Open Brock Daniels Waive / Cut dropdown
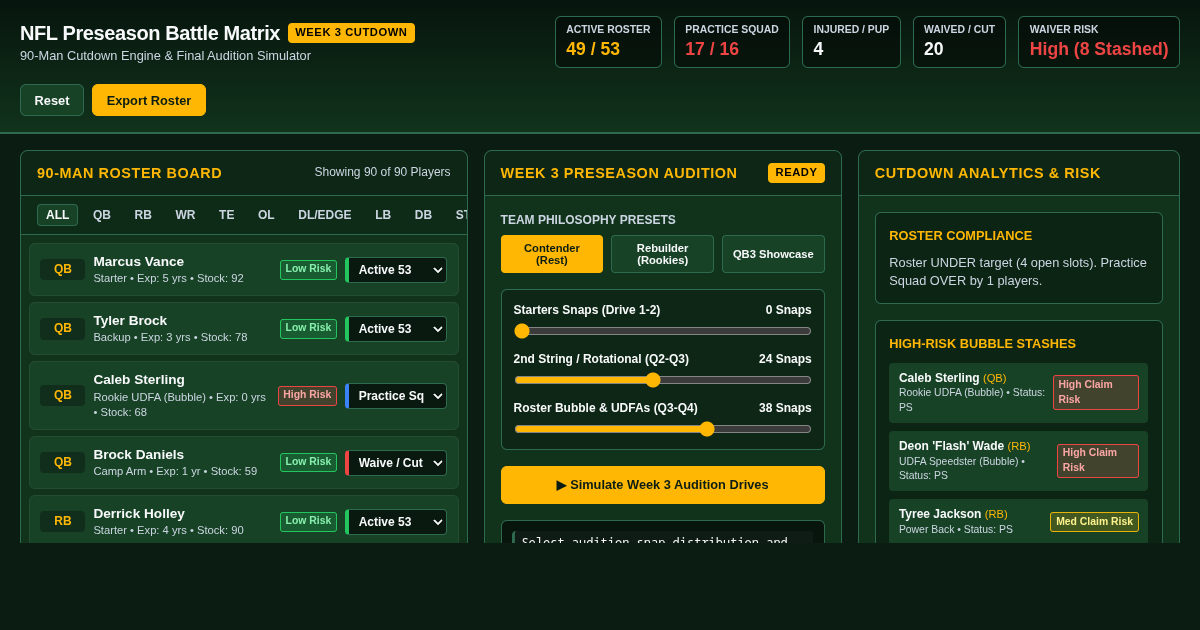The image size is (1200, 630). tap(396, 463)
